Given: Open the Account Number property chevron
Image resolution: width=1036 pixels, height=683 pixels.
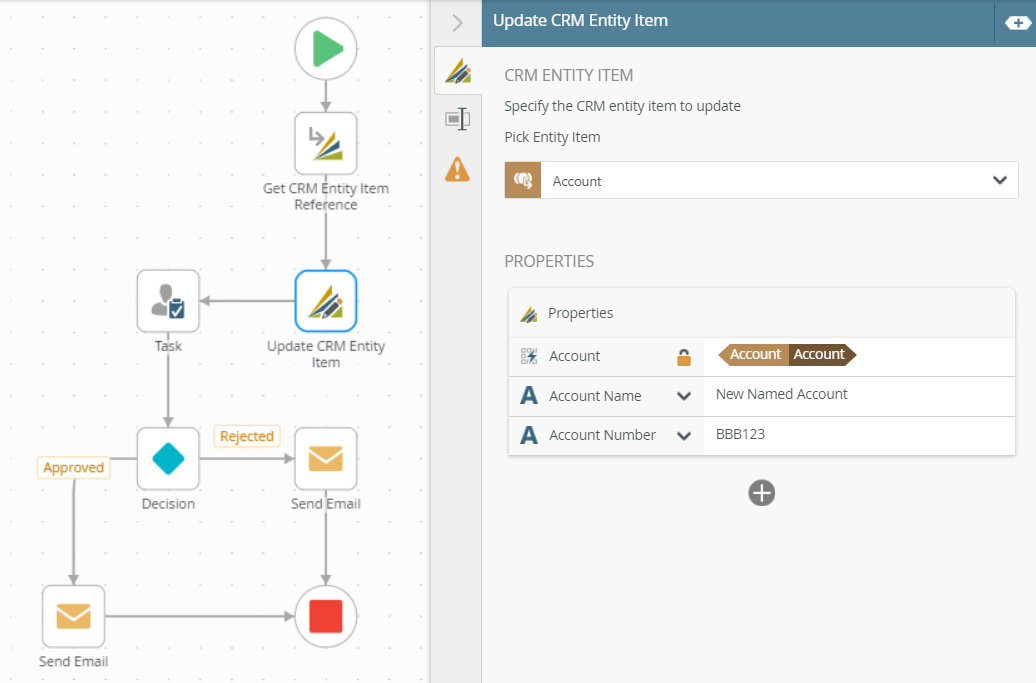Looking at the screenshot, I should click(x=684, y=436).
